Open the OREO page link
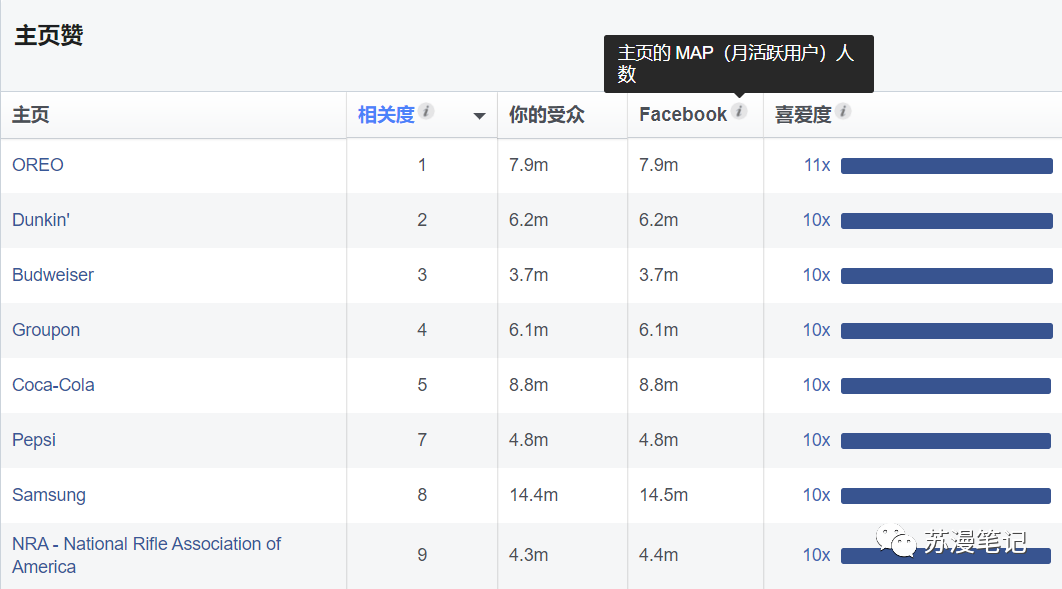The image size is (1062, 589). click(38, 165)
